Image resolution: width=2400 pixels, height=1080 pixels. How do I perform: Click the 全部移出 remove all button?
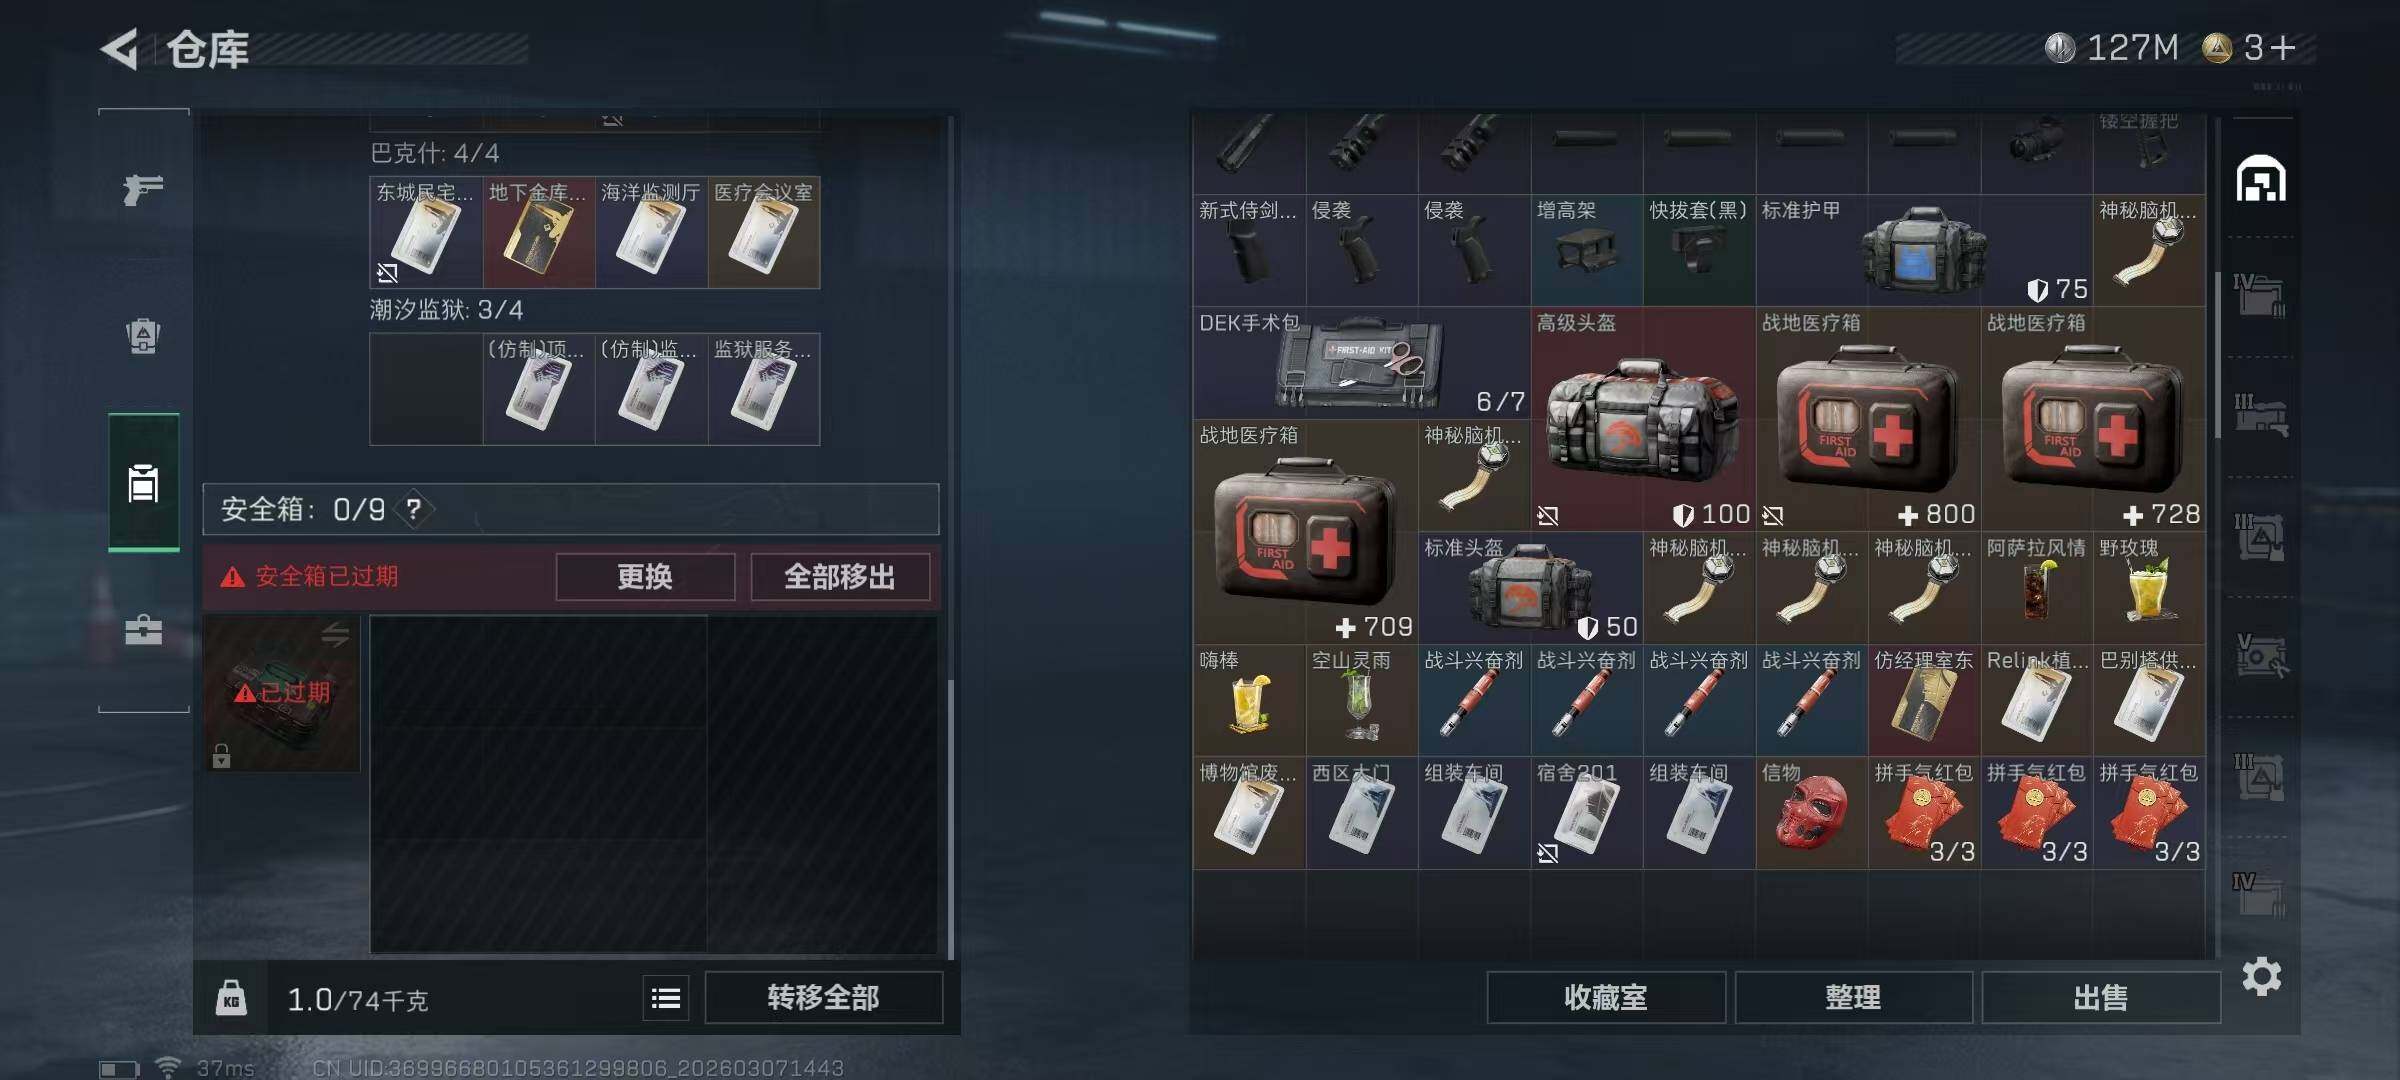tap(840, 577)
